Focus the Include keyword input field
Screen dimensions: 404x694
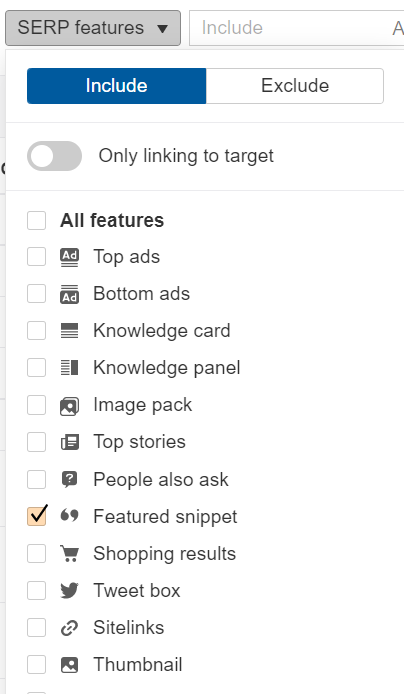tap(296, 28)
